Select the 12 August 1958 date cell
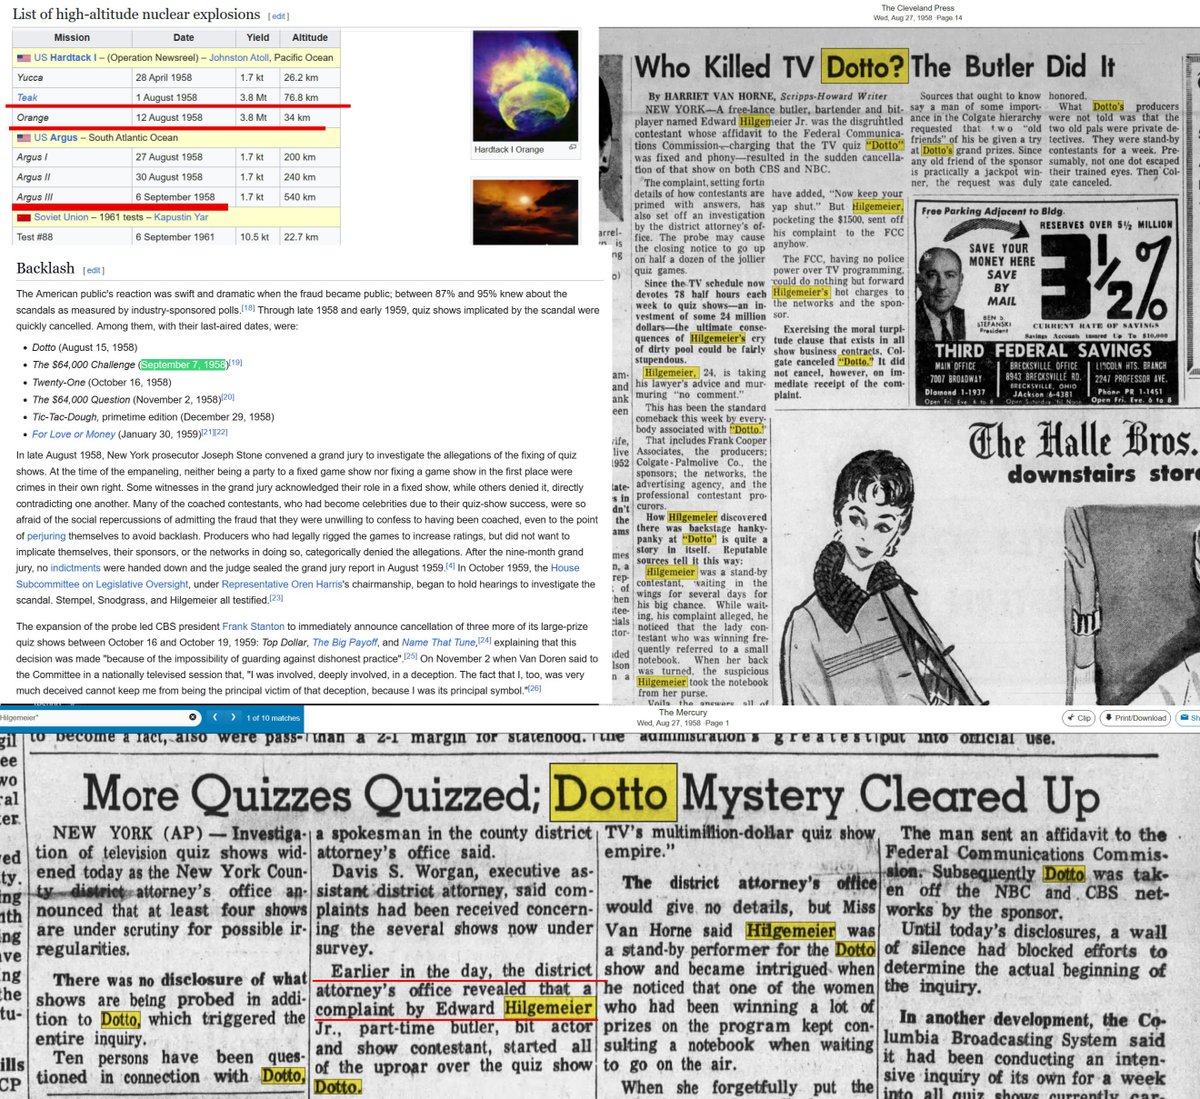 click(184, 118)
